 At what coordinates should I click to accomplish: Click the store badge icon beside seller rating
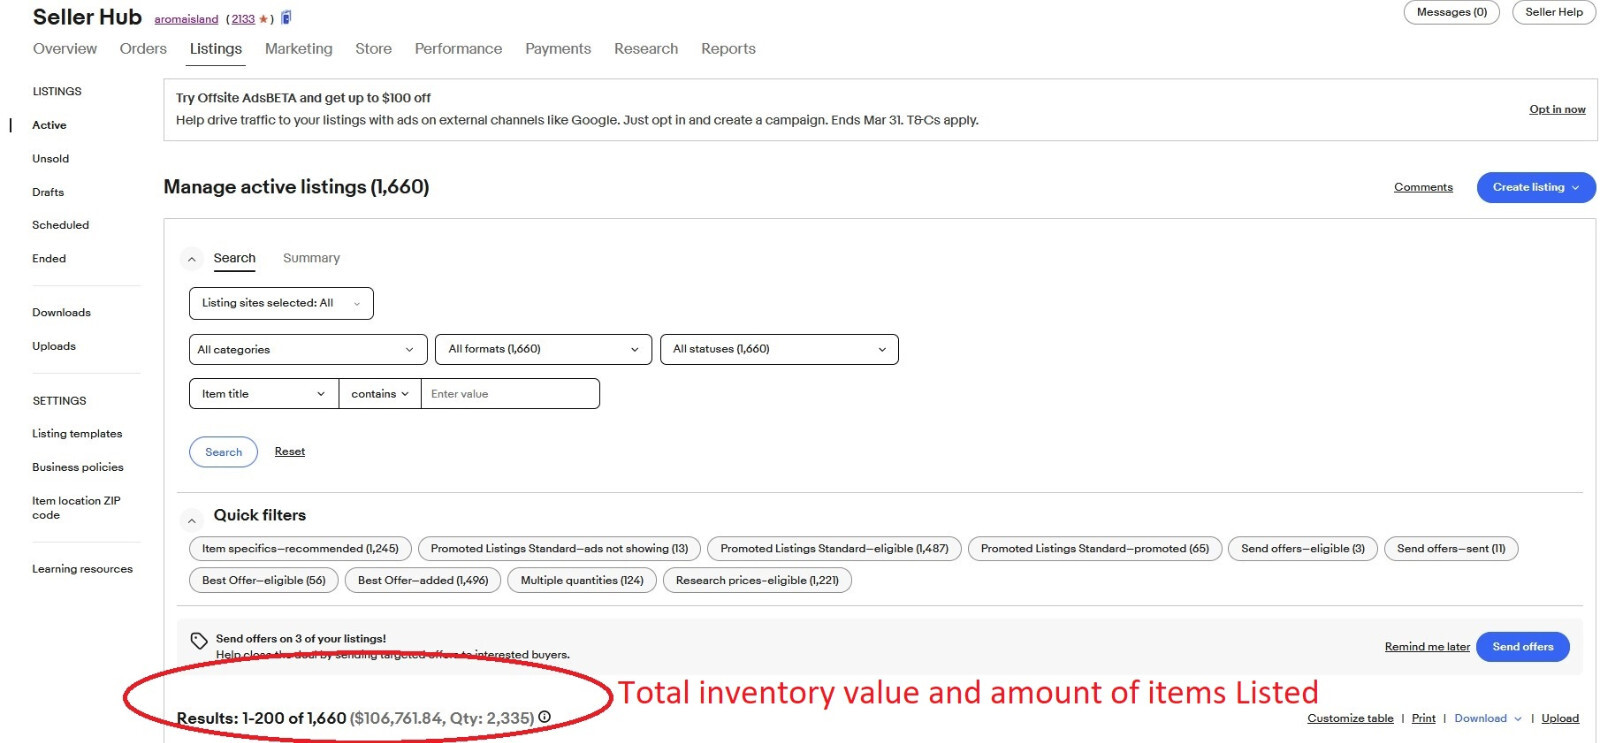pos(286,17)
